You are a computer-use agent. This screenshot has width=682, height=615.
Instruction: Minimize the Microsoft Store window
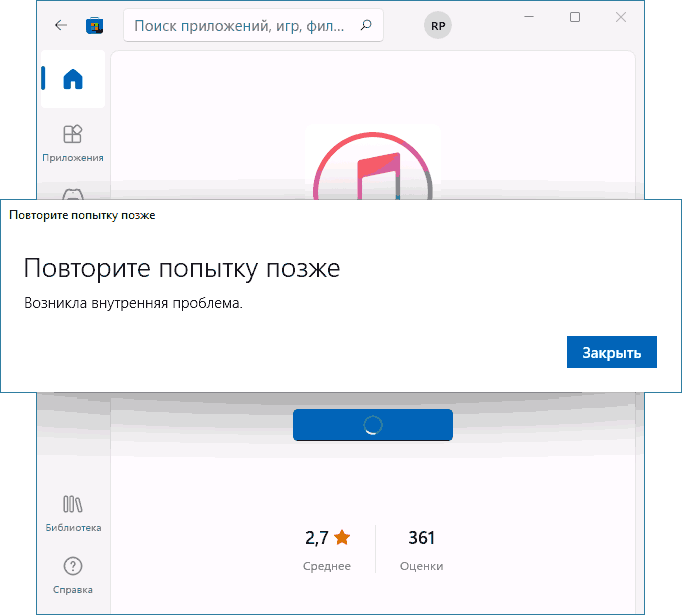click(x=529, y=17)
